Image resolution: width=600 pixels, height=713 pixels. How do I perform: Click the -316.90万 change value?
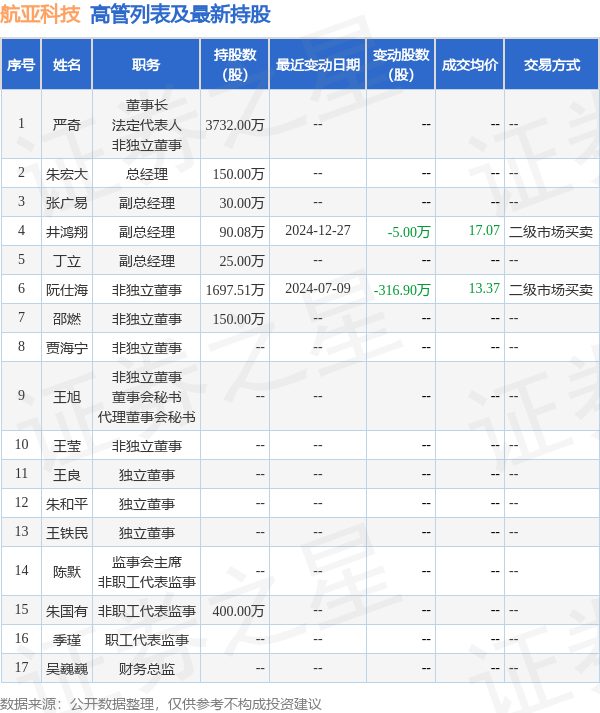tap(402, 290)
